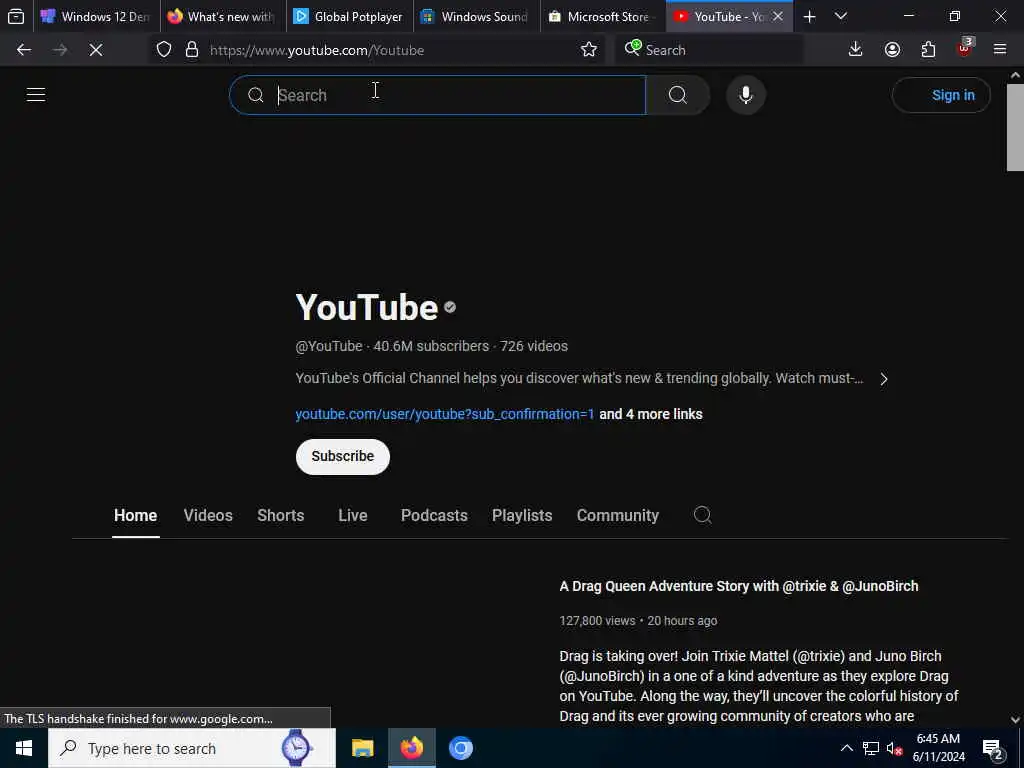
Task: Switch to the What's new with tab
Action: pyautogui.click(x=221, y=16)
